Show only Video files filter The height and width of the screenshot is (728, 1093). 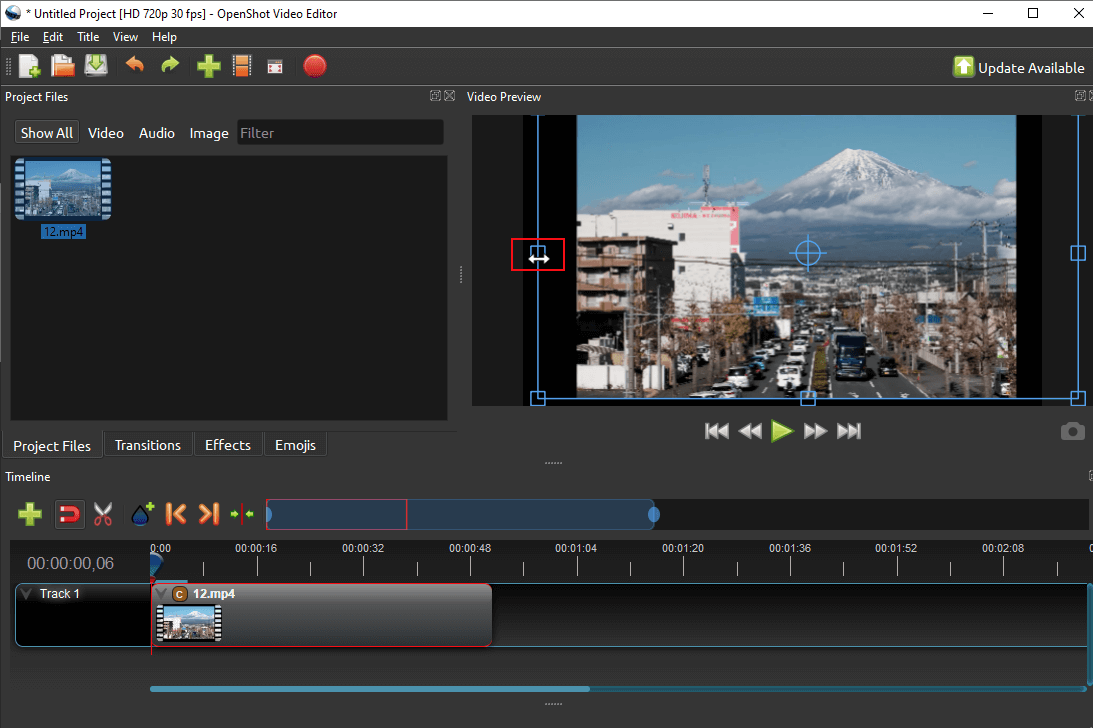(x=106, y=133)
